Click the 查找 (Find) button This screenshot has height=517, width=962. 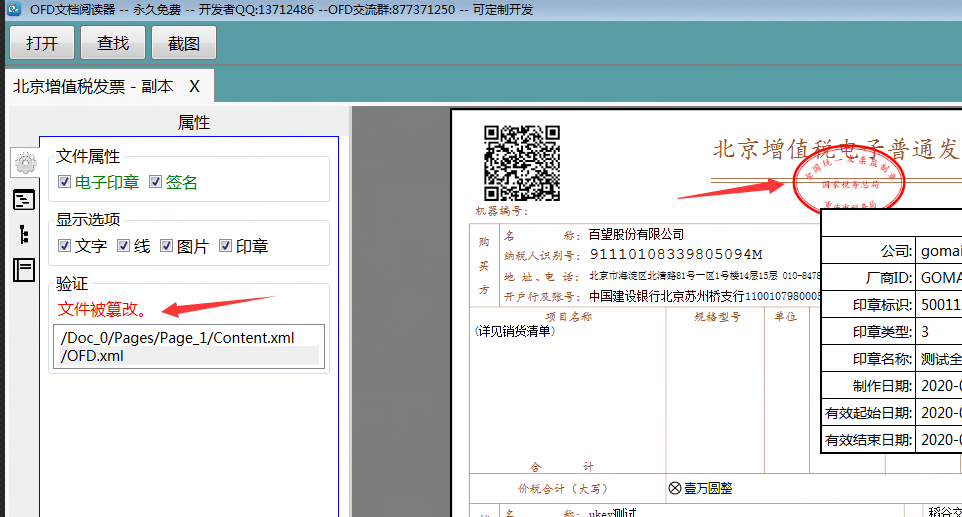pyautogui.click(x=113, y=43)
